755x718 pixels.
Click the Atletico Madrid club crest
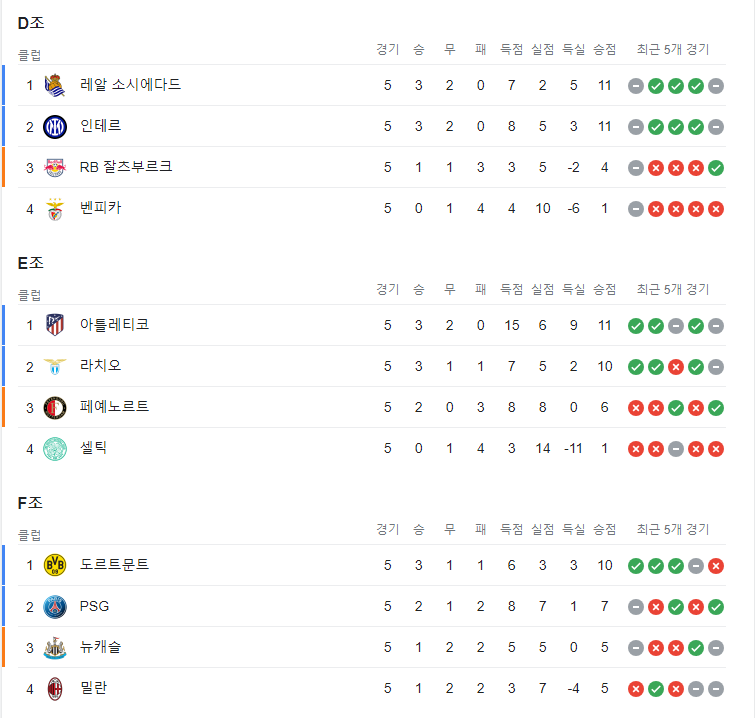[55, 325]
